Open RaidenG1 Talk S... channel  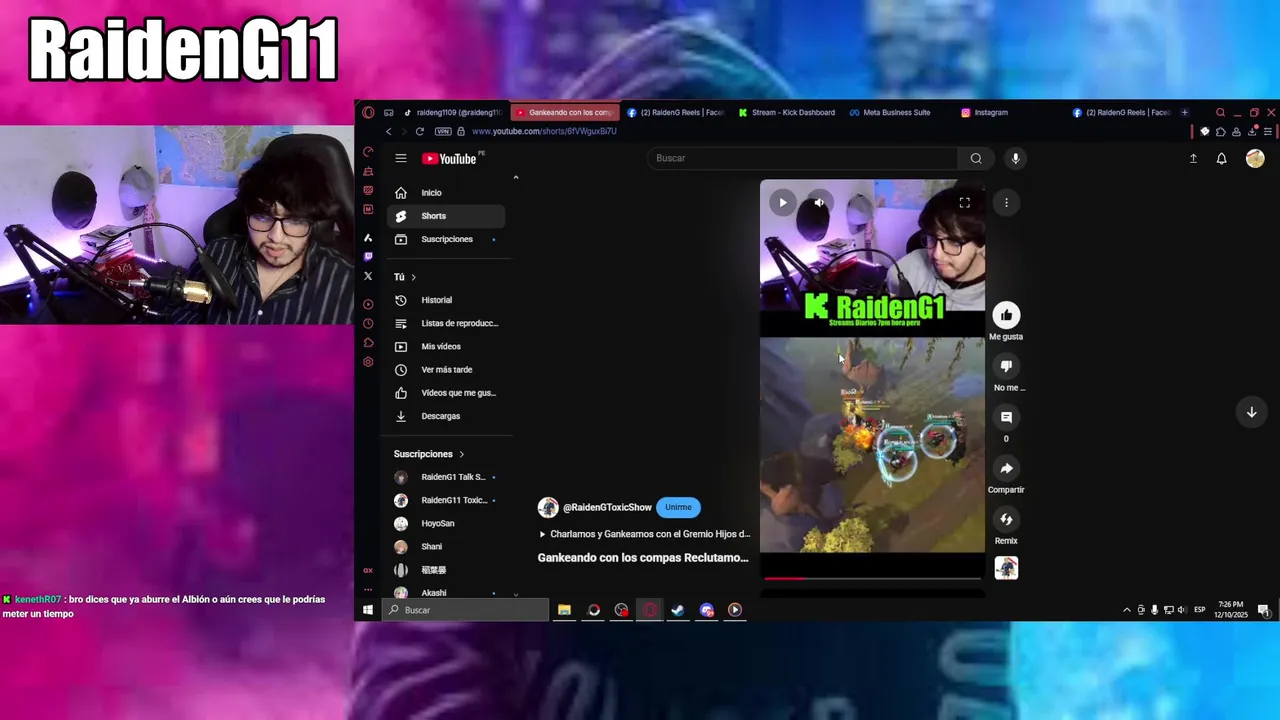(444, 477)
